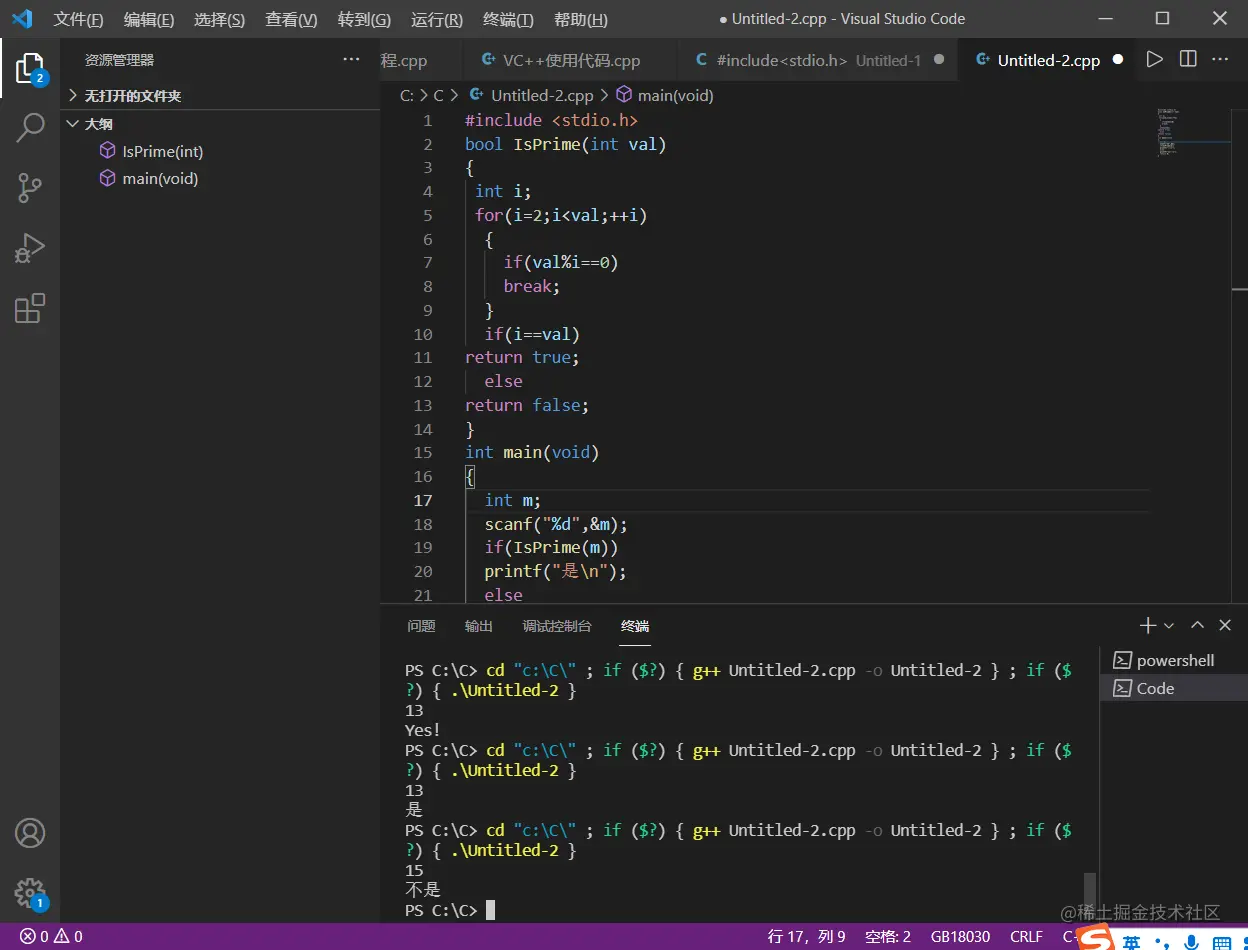Image resolution: width=1248 pixels, height=950 pixels.
Task: Open the Manage gear icon
Action: tap(30, 892)
